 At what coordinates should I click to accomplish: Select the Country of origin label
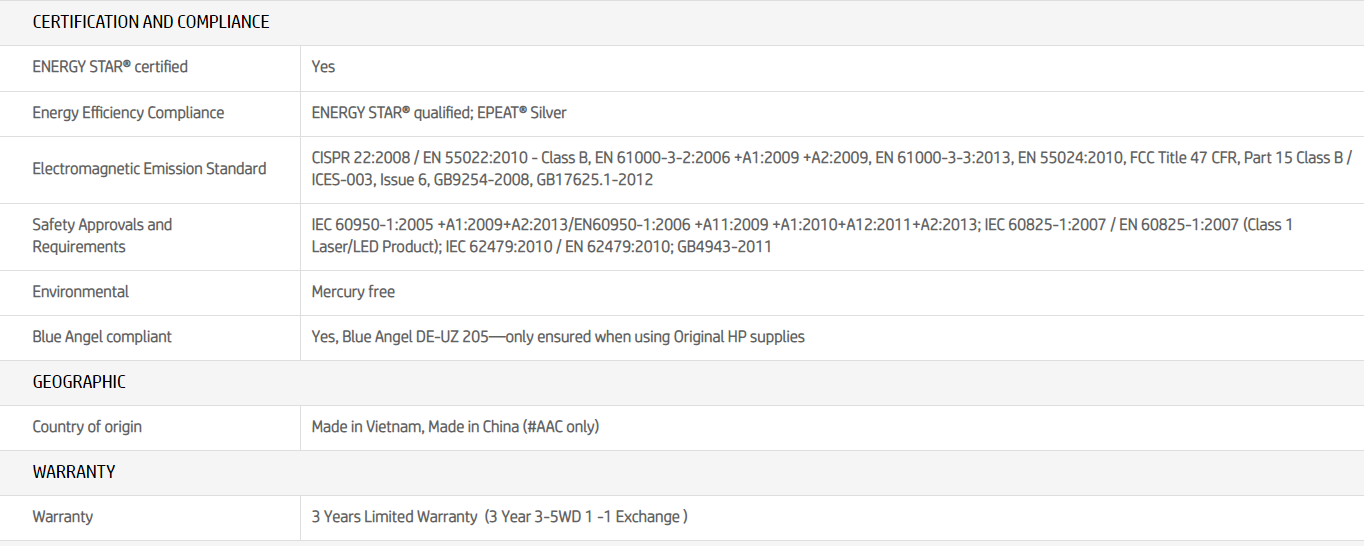pos(87,427)
